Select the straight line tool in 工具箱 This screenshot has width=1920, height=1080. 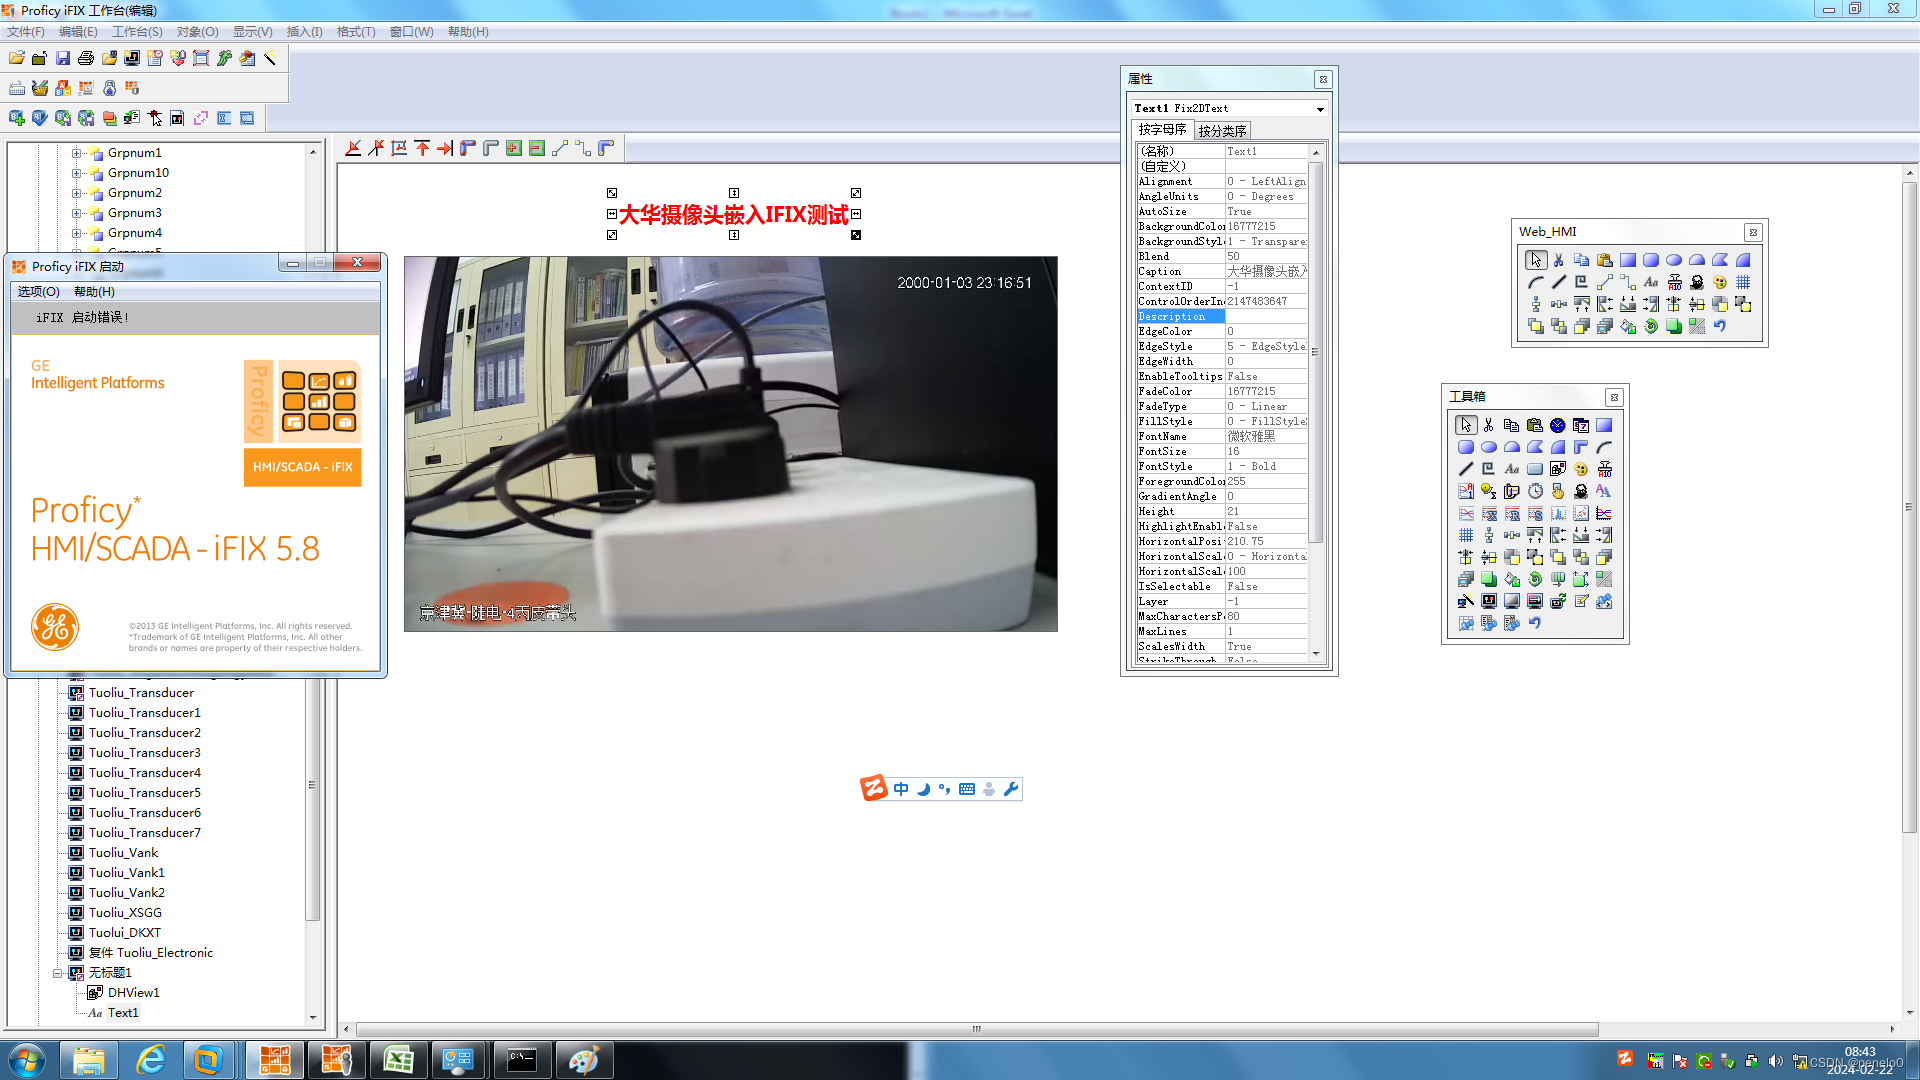1466,469
